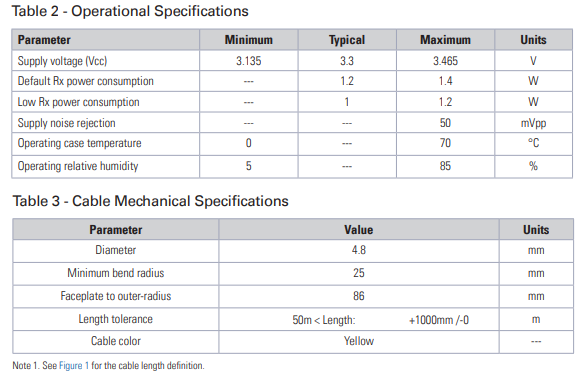Click the Table 2 Operational Specifications heading
The image size is (588, 375).
pyautogui.click(x=130, y=11)
